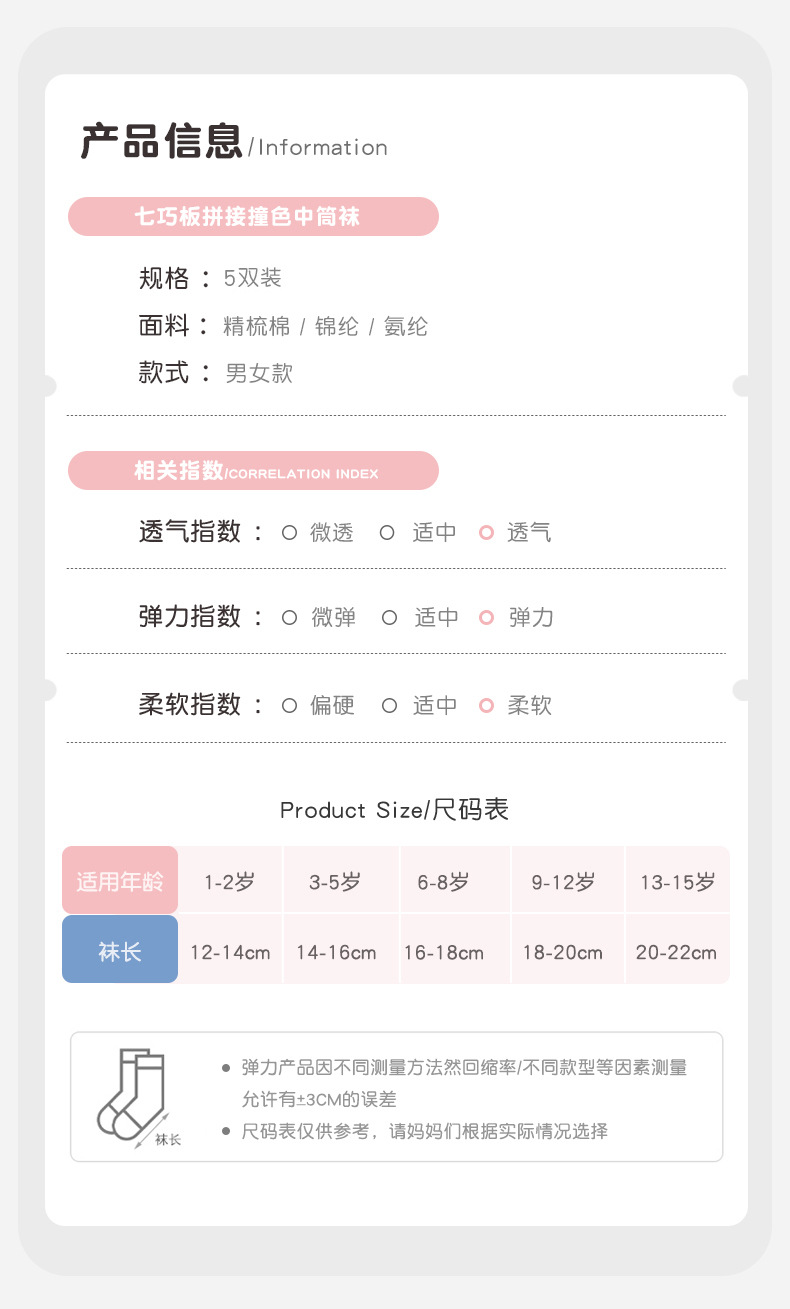Select the 透气 breathability radio button

pyautogui.click(x=487, y=533)
